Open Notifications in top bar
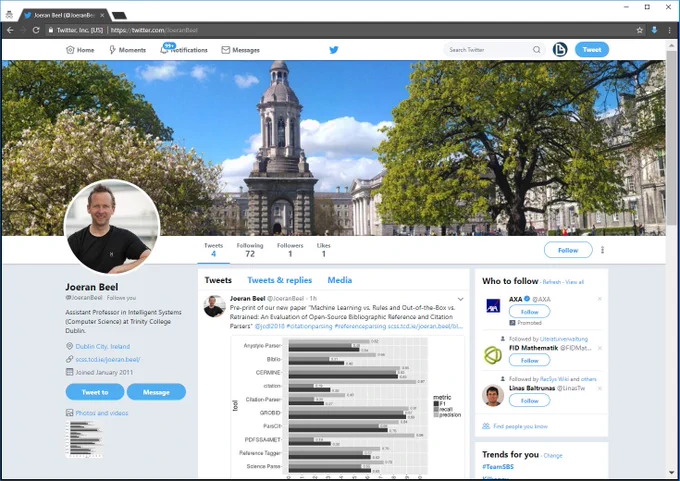The height and width of the screenshot is (481, 680). pyautogui.click(x=184, y=49)
